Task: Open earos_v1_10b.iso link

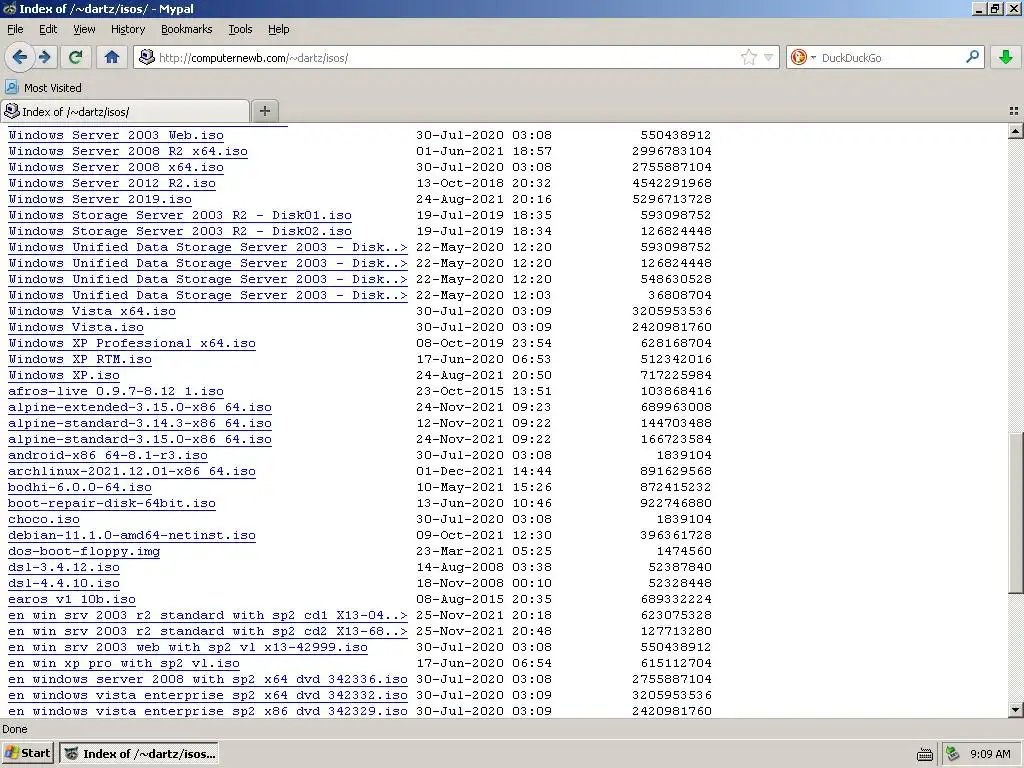Action: (72, 599)
